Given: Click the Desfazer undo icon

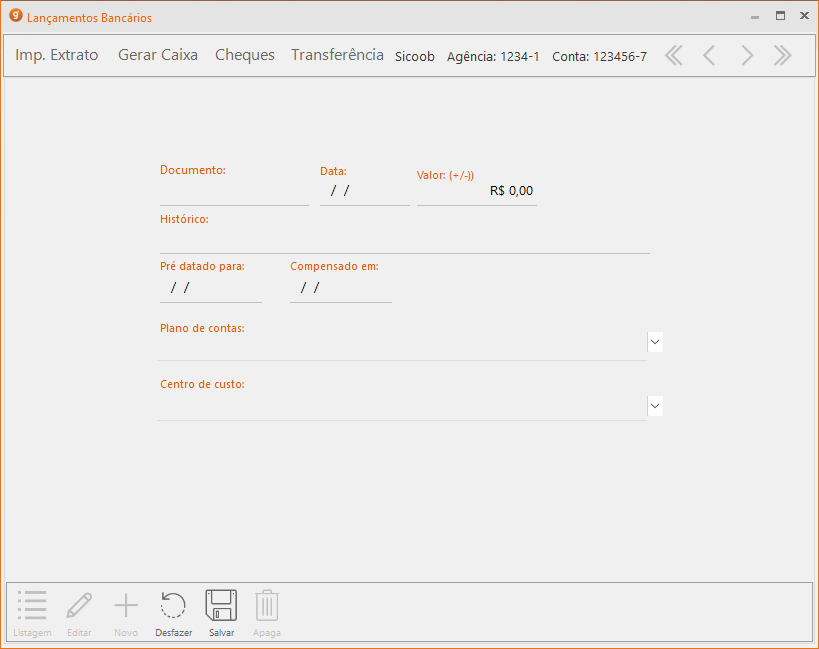Looking at the screenshot, I should [173, 605].
